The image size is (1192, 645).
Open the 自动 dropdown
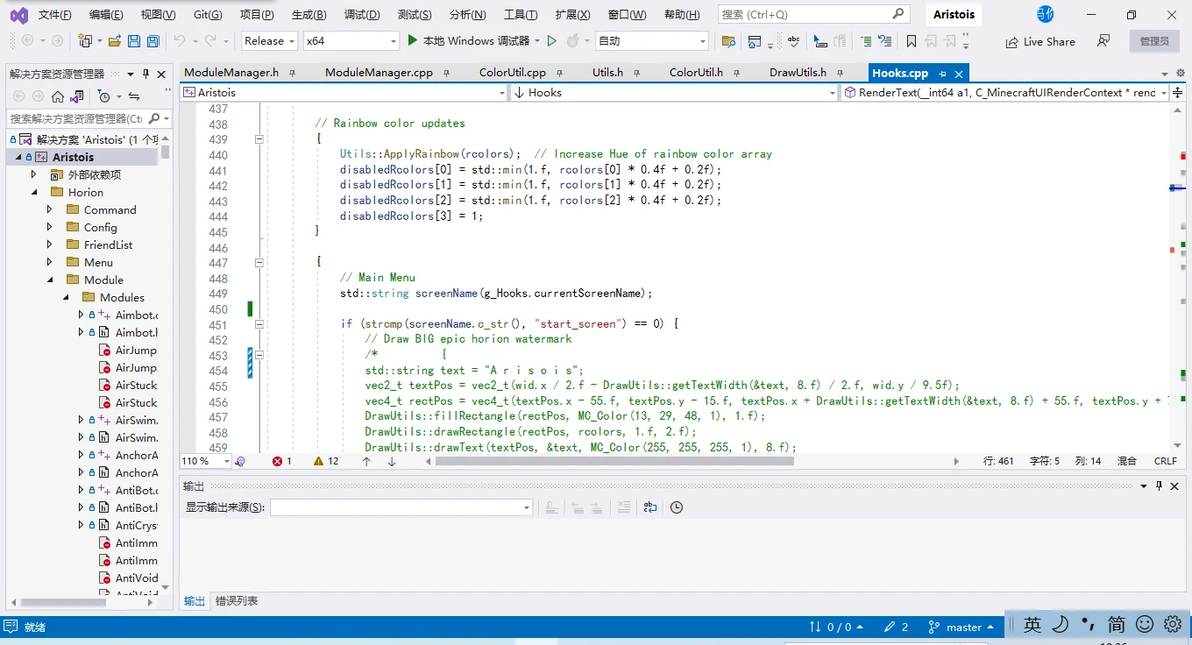pyautogui.click(x=652, y=41)
